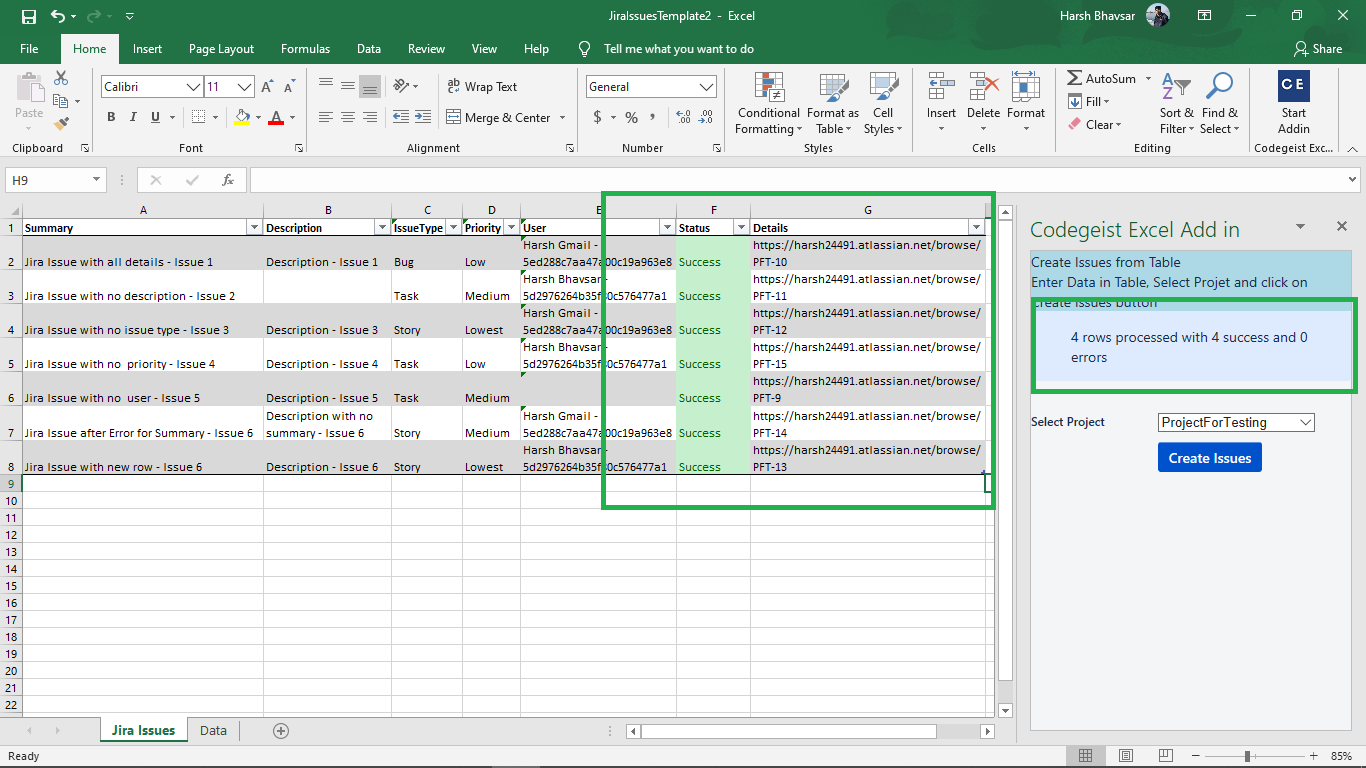1366x768 pixels.
Task: Apply the yellow fill color bucket
Action: pos(242,118)
